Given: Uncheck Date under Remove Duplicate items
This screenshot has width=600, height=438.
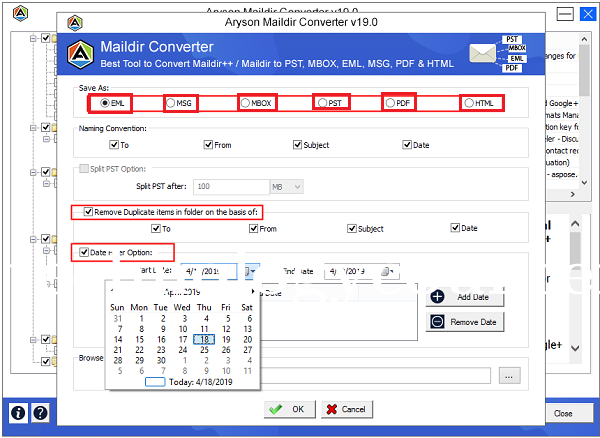Looking at the screenshot, I should pyautogui.click(x=455, y=228).
